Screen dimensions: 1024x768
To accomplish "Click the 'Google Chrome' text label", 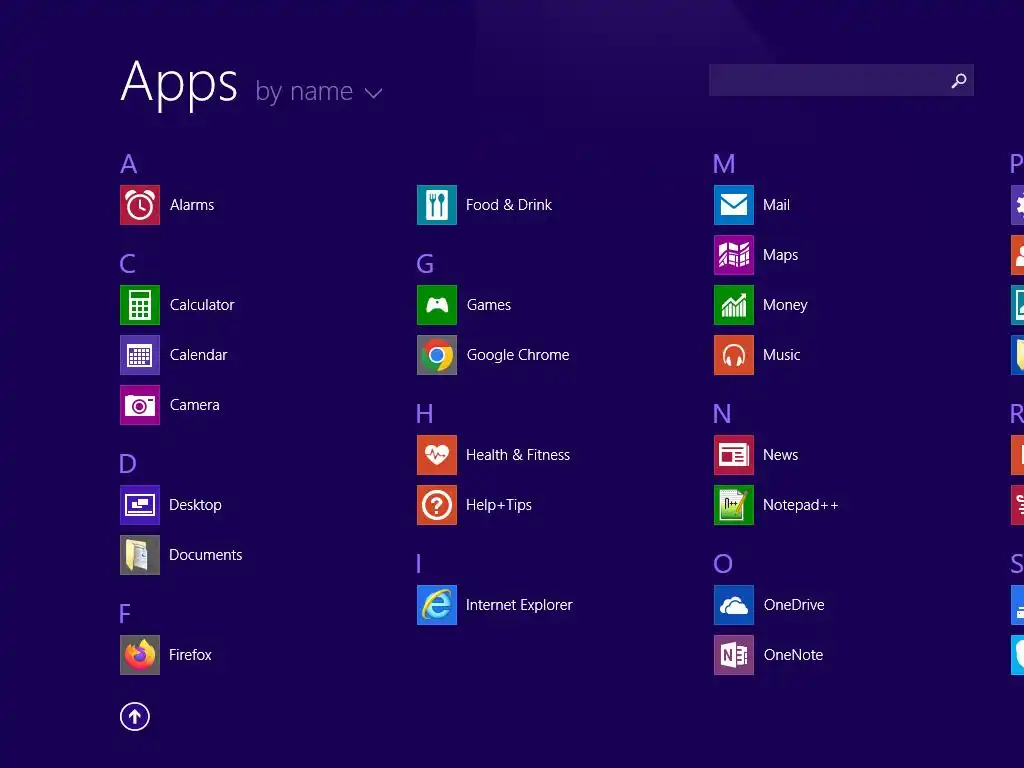I will (518, 355).
